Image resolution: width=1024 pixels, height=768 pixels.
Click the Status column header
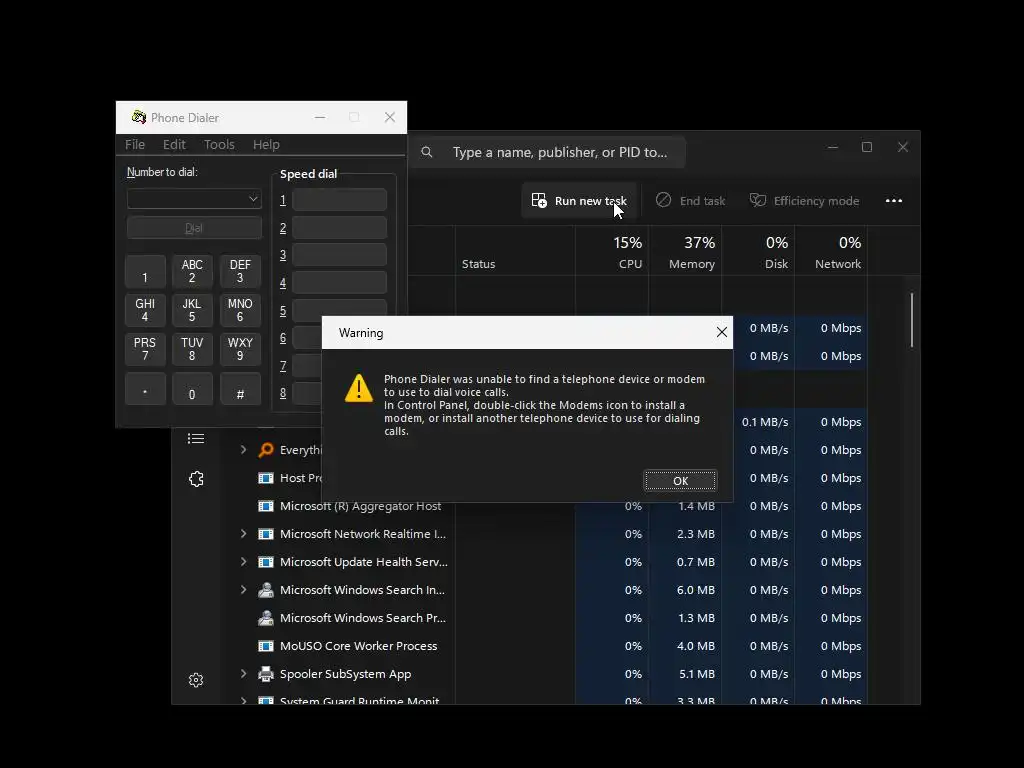click(515, 251)
